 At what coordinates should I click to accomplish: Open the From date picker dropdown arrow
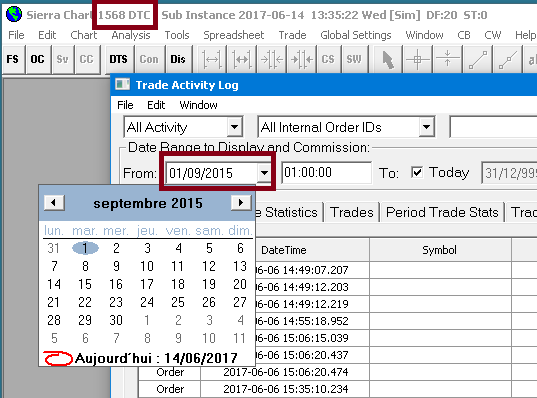[x=264, y=172]
